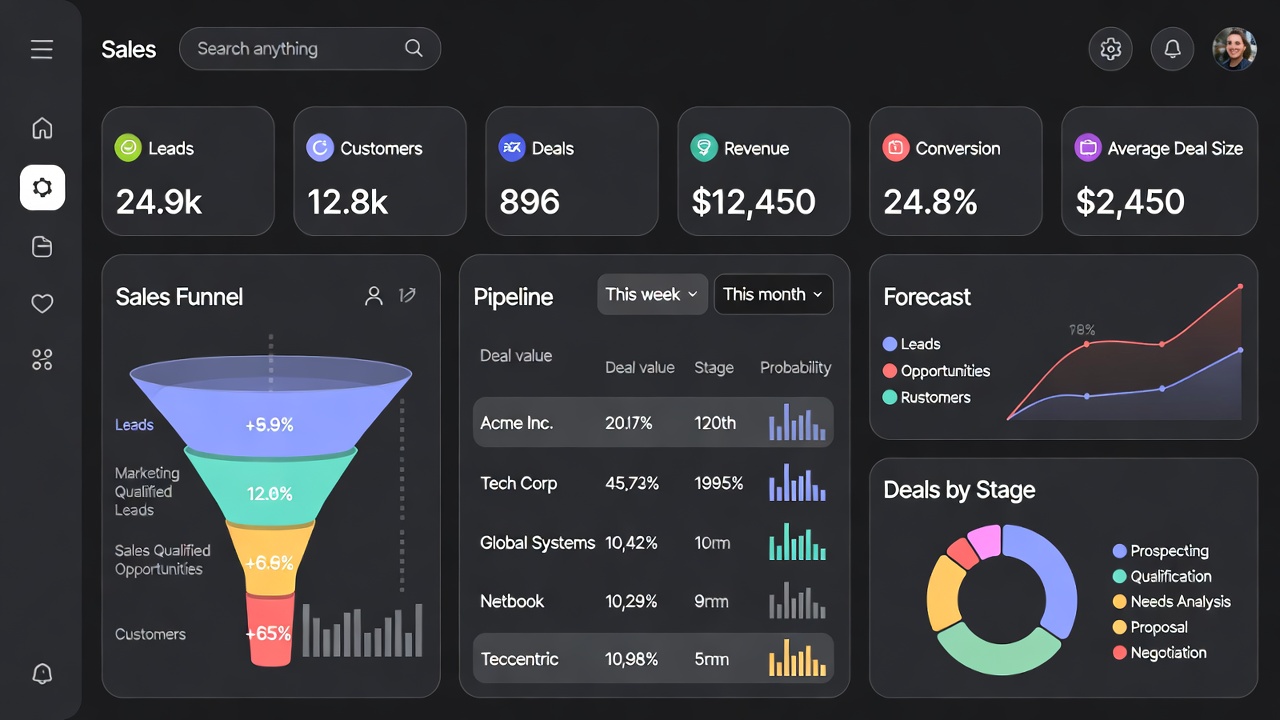Click the share arrow icon on Sales Funnel panel

tap(407, 295)
